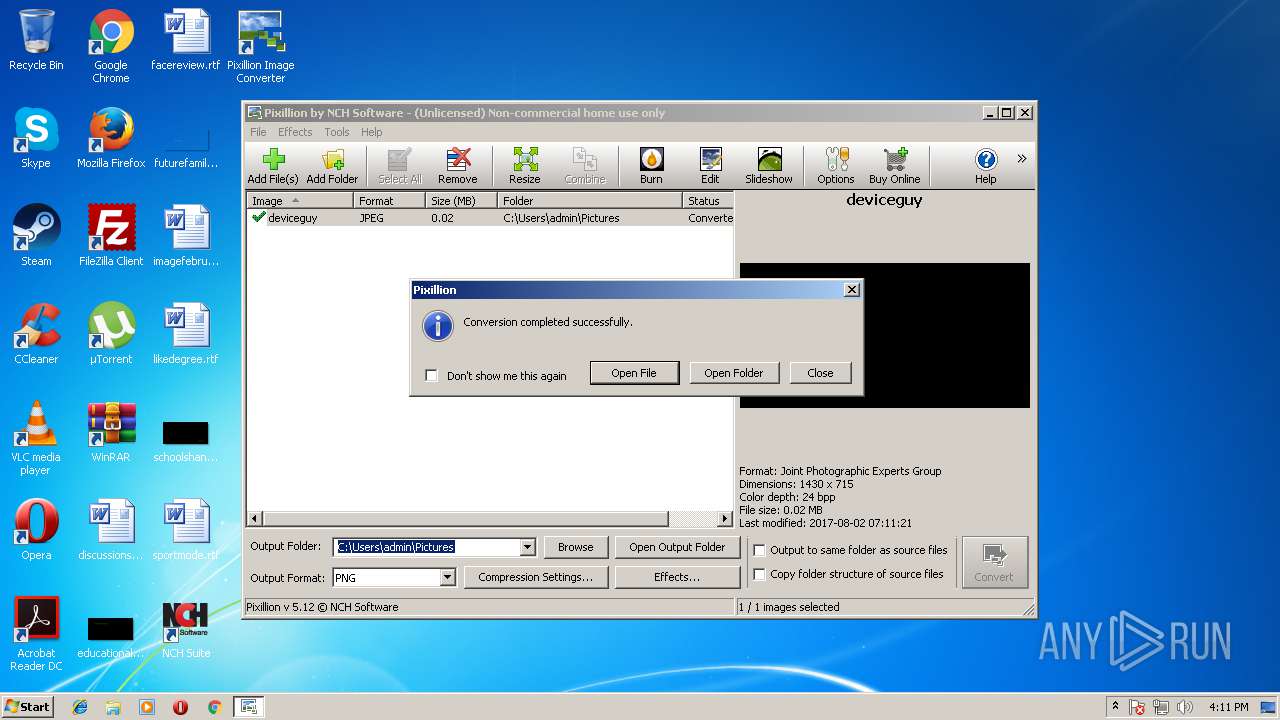
Task: Open NCH Suite desktop shortcut
Action: (186, 631)
